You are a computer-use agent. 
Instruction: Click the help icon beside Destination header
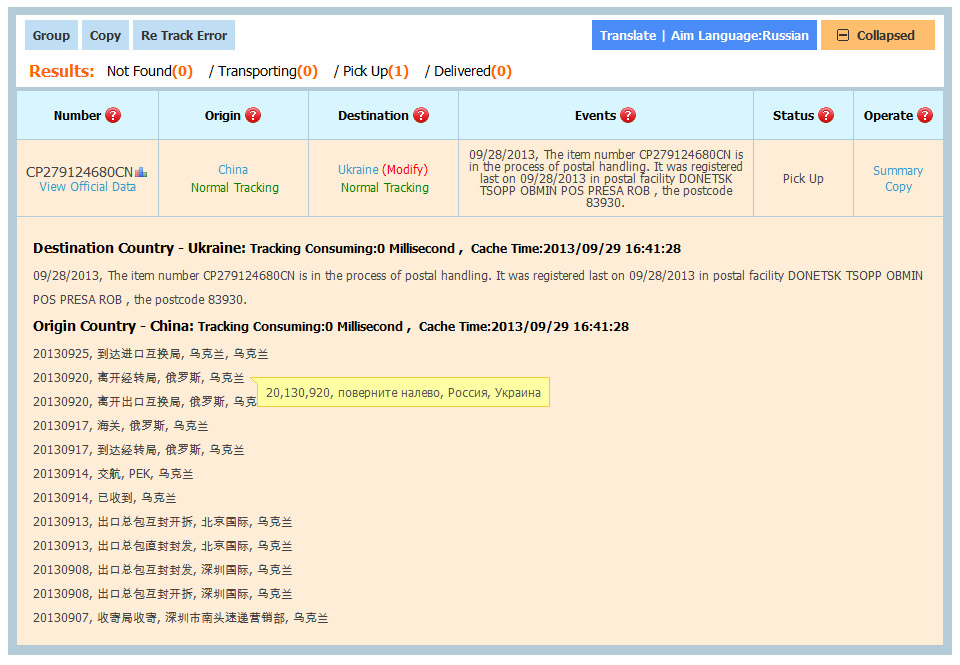tap(421, 115)
